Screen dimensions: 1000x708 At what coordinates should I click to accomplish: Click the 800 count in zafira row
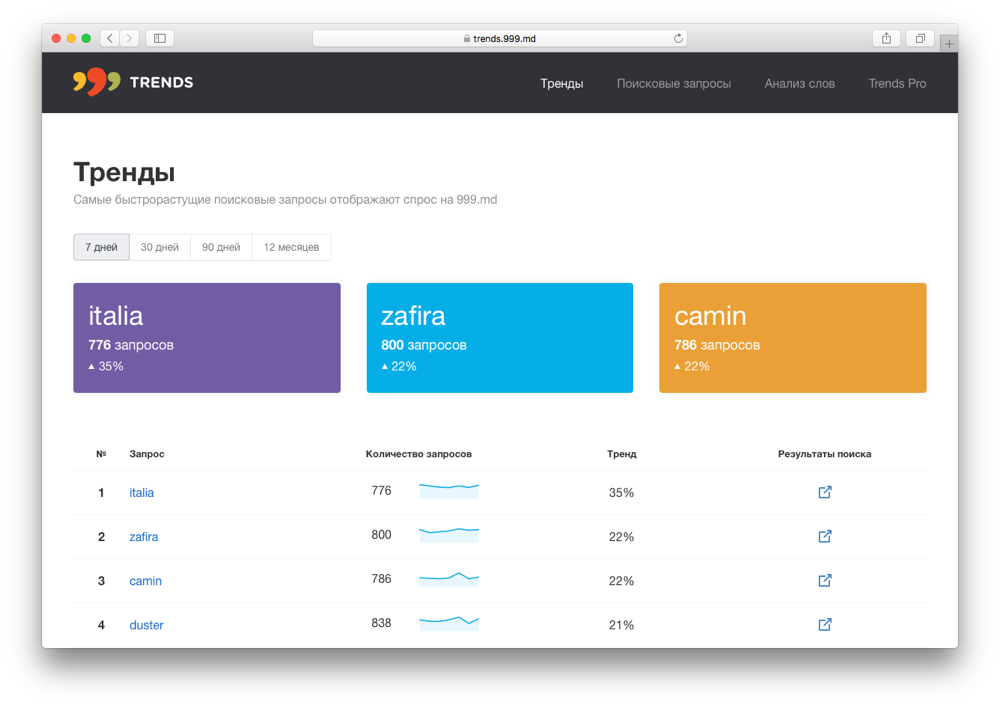coord(381,535)
